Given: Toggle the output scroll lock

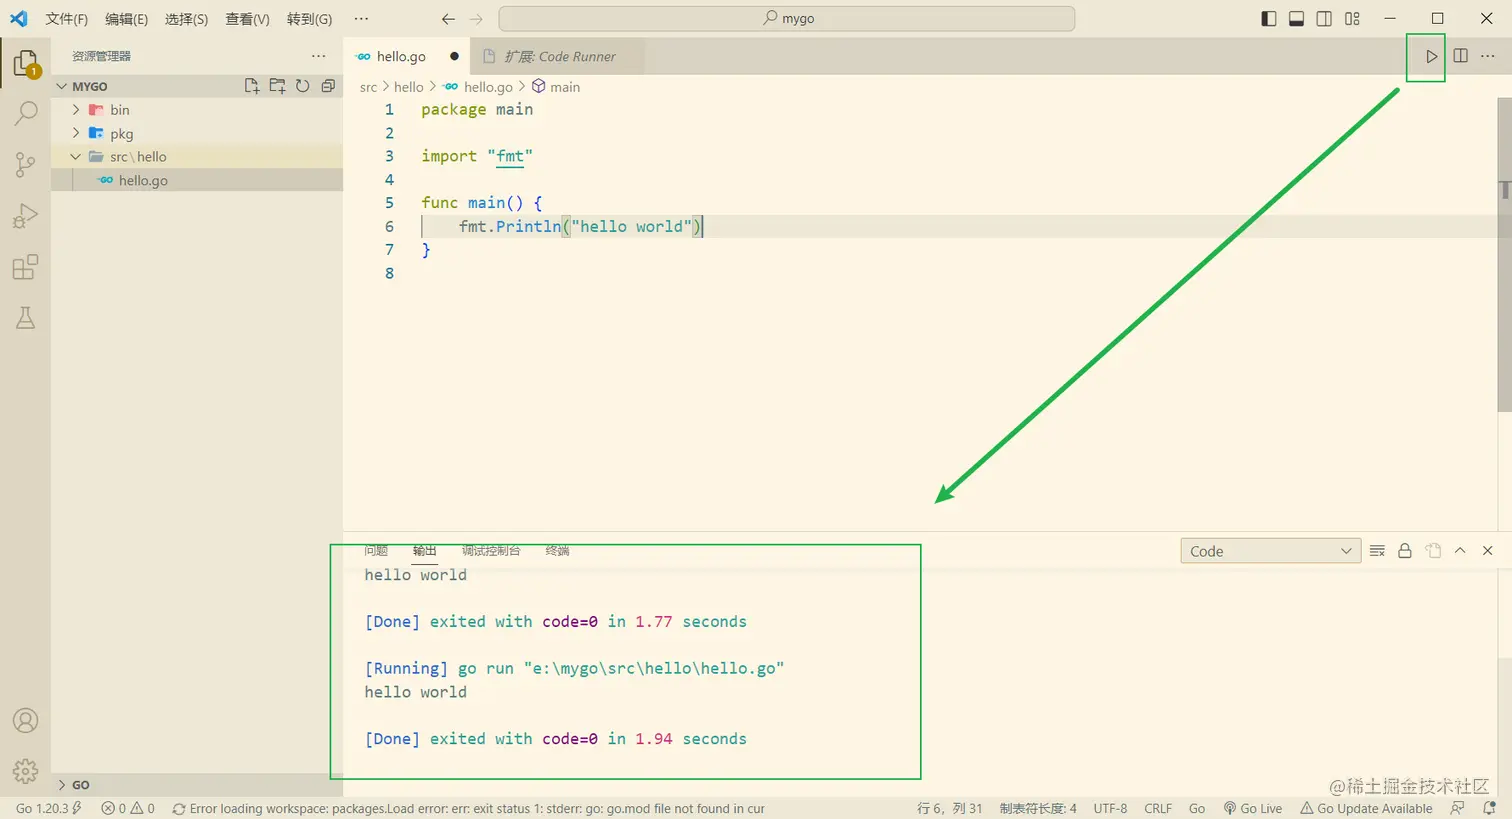Looking at the screenshot, I should point(1405,551).
